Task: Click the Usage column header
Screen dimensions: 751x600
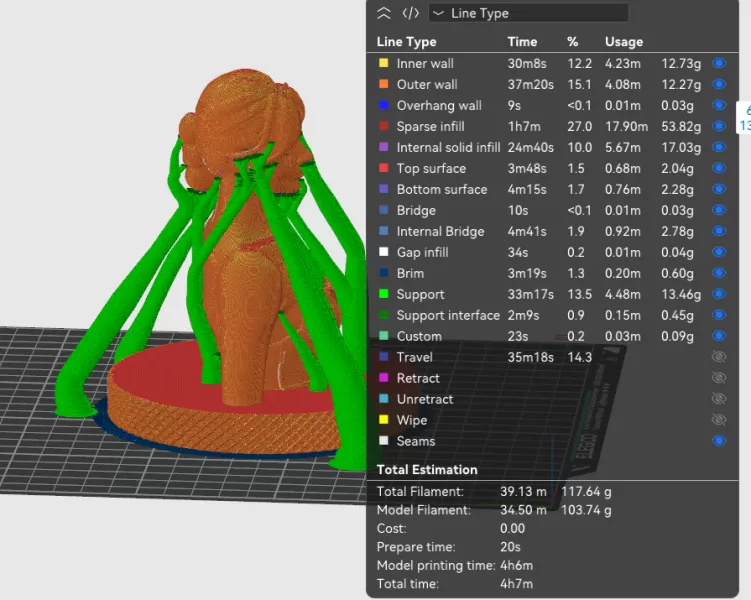Action: (624, 42)
